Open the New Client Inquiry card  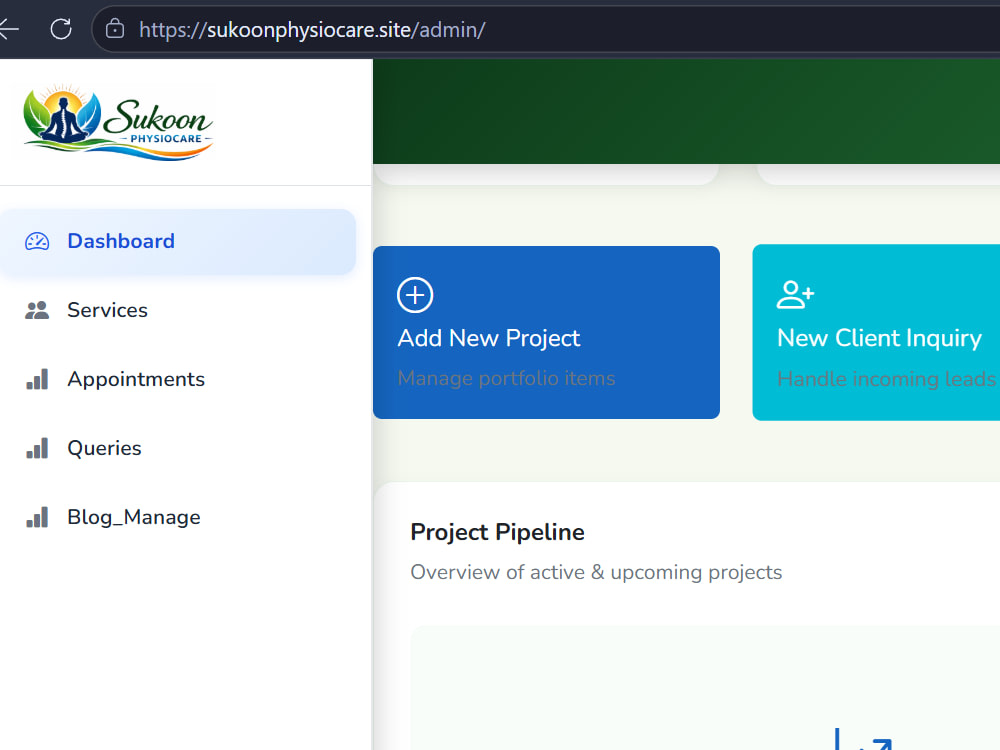click(x=876, y=332)
